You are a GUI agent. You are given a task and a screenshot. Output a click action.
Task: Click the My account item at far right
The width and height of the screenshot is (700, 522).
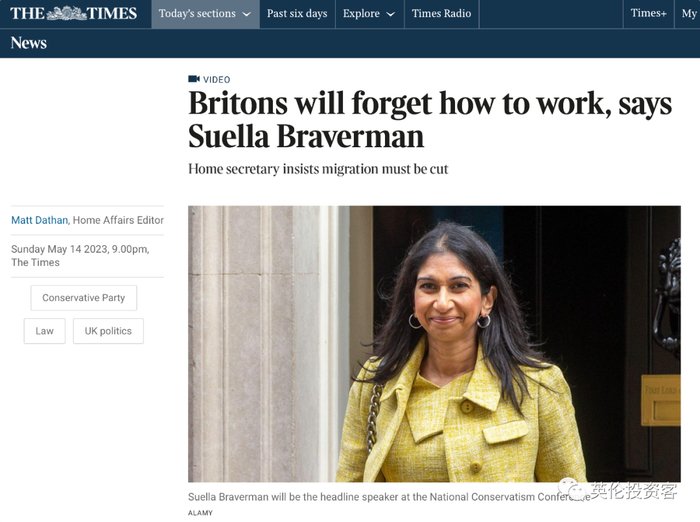click(x=688, y=14)
